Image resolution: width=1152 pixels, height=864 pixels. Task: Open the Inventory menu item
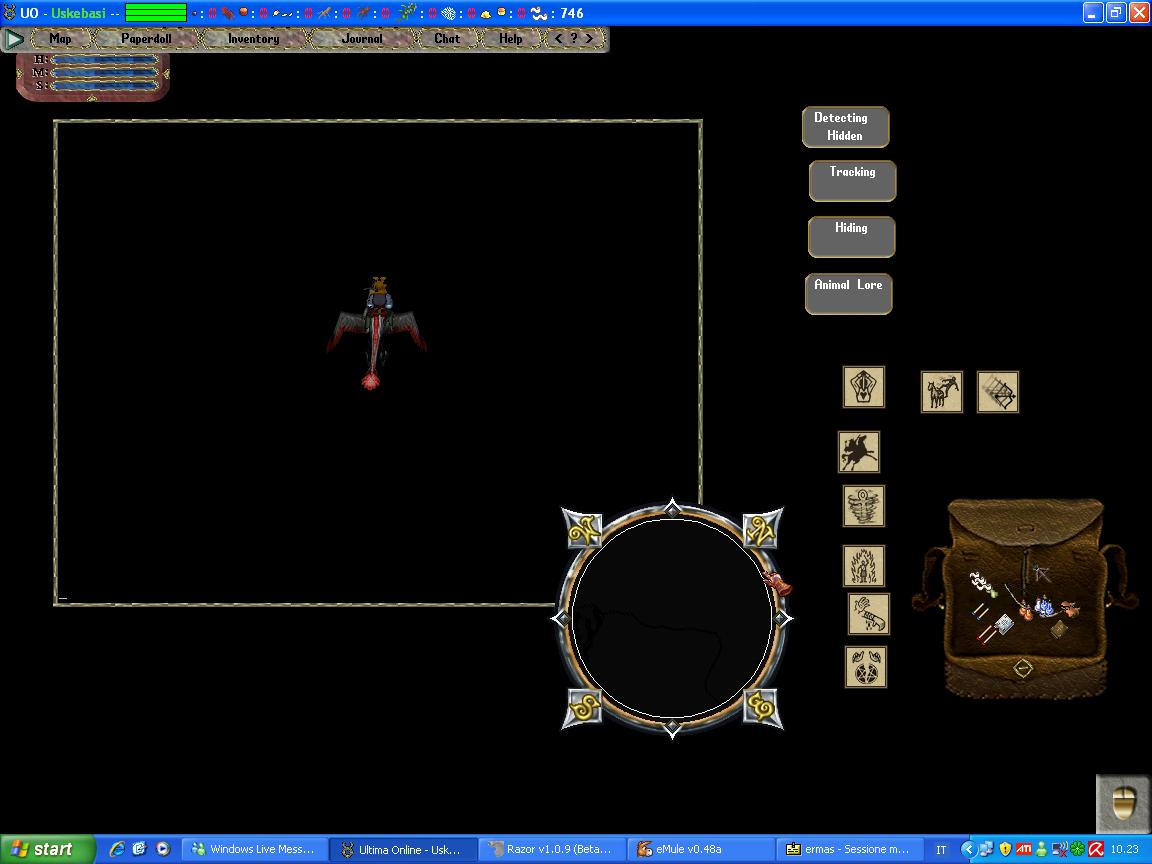point(253,39)
